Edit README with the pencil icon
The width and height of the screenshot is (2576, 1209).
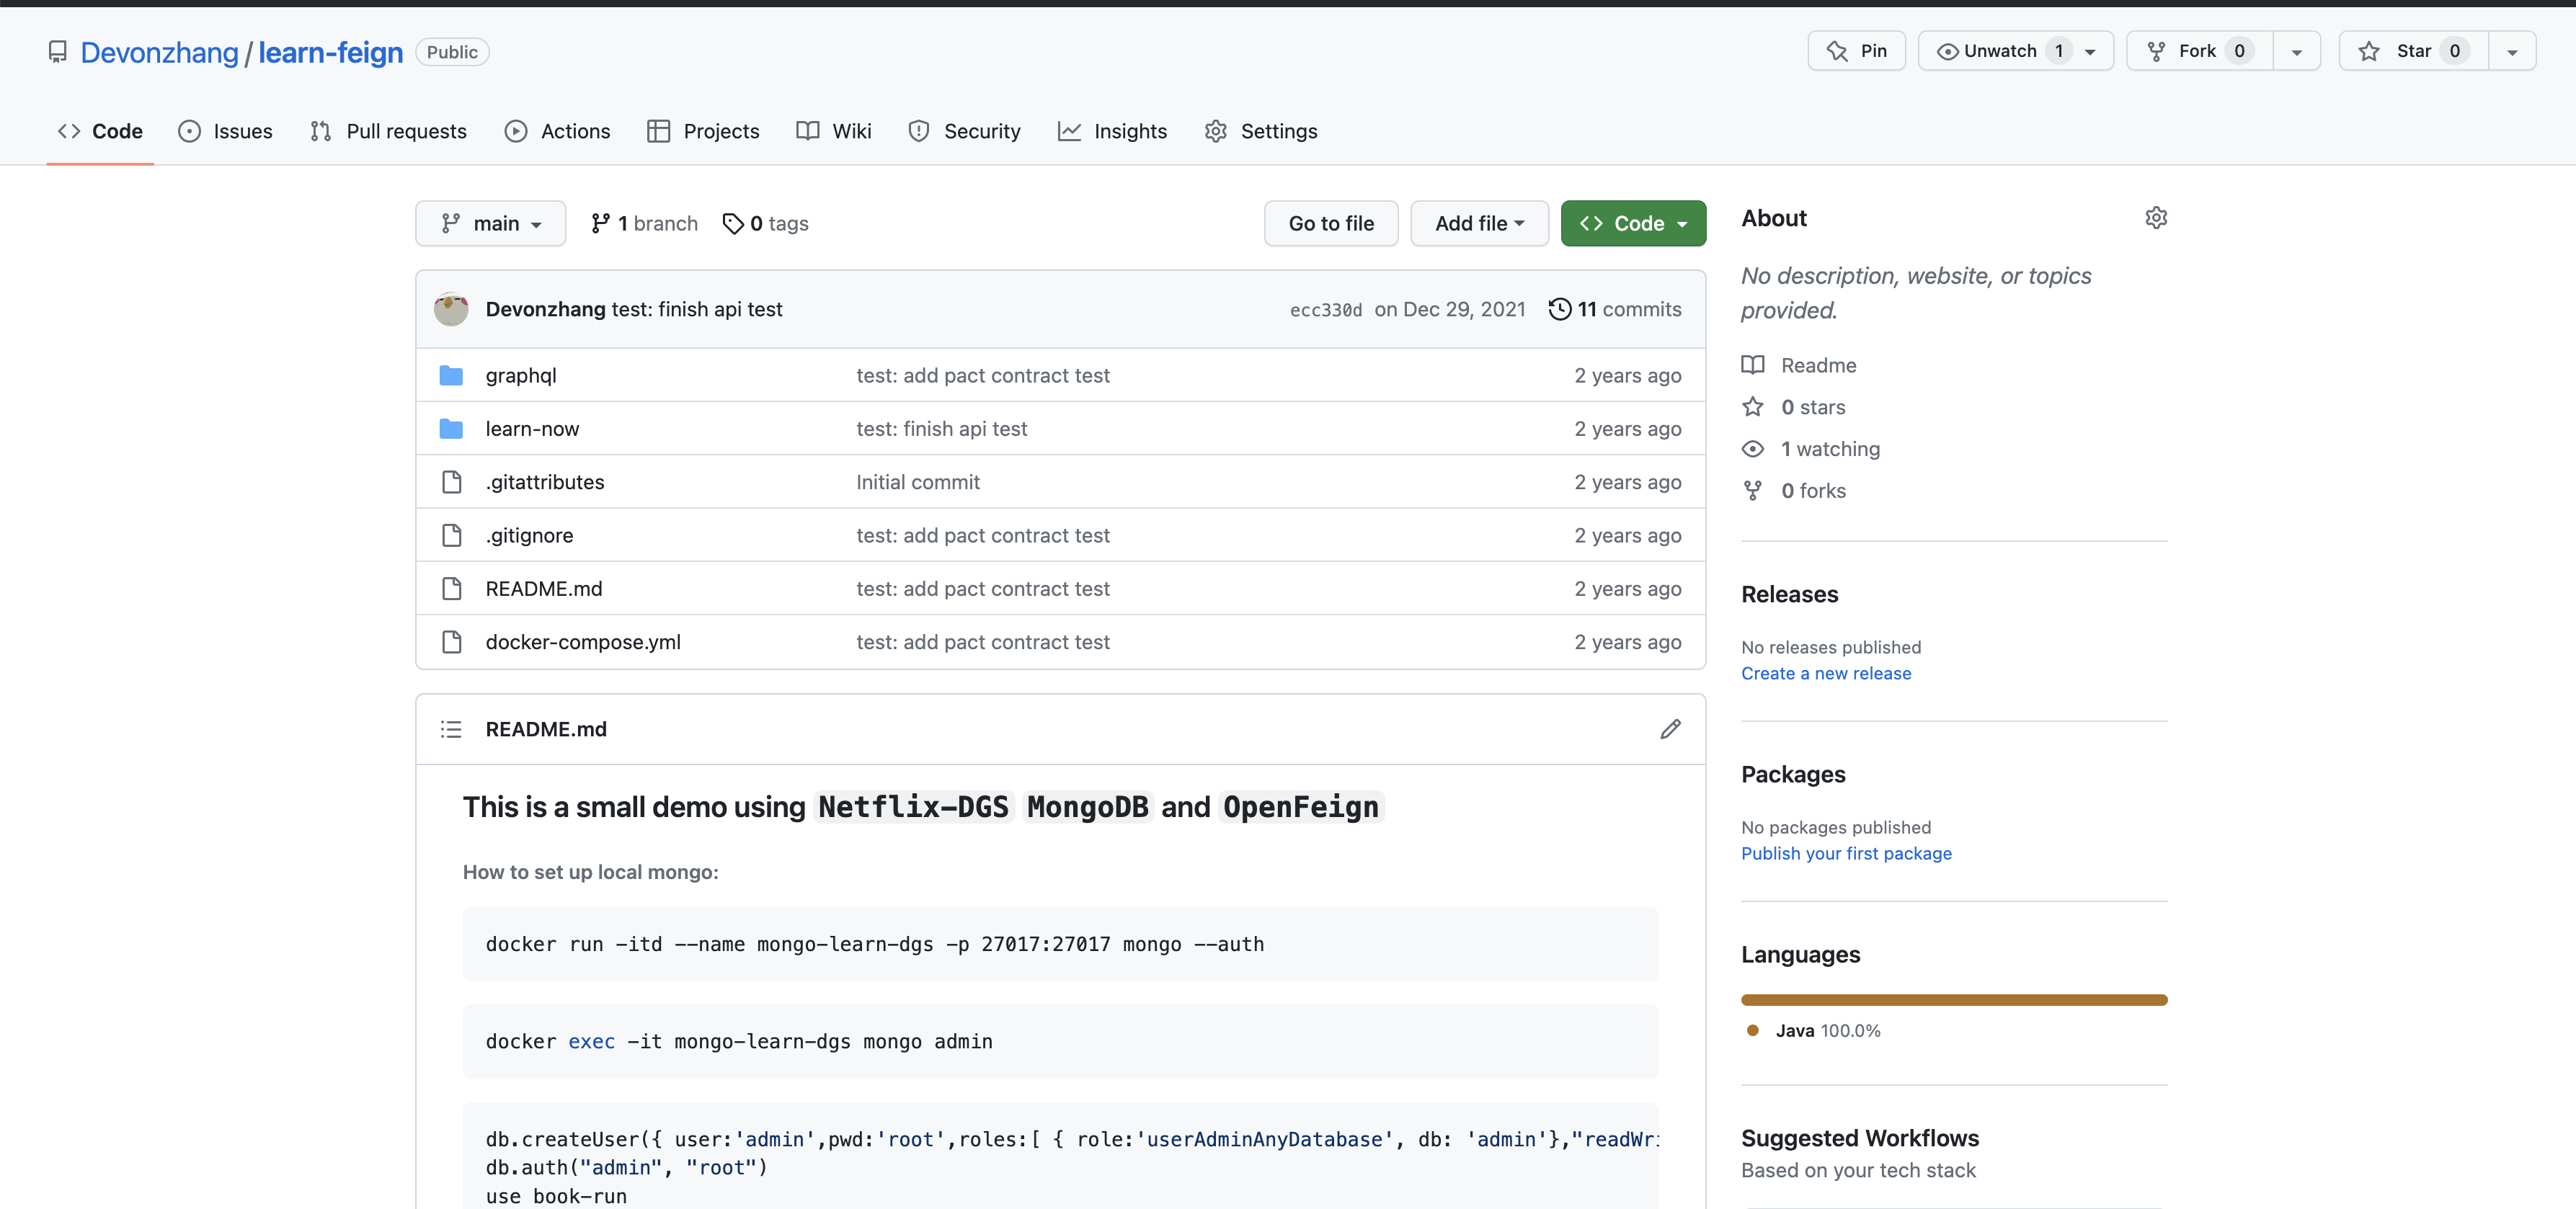point(1670,729)
